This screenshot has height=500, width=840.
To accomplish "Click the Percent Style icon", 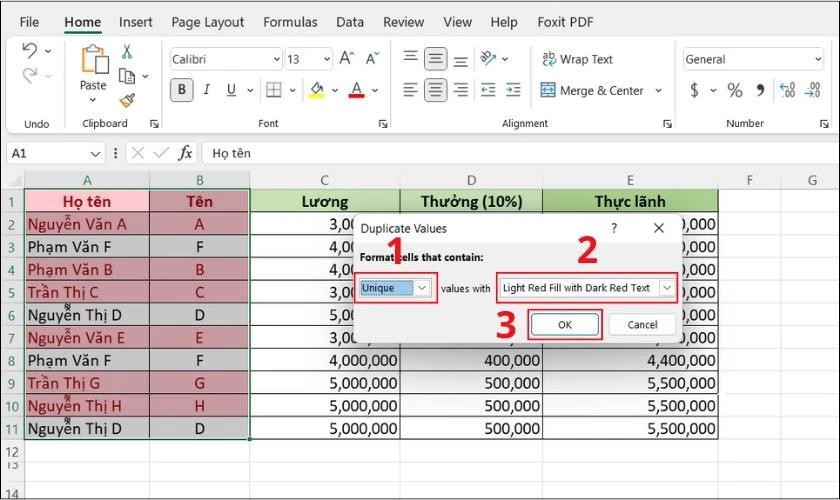I will 735,91.
